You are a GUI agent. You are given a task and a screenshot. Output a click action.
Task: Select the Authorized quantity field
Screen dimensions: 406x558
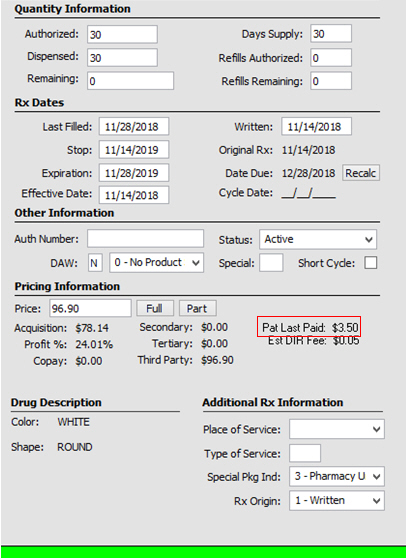pyautogui.click(x=122, y=35)
